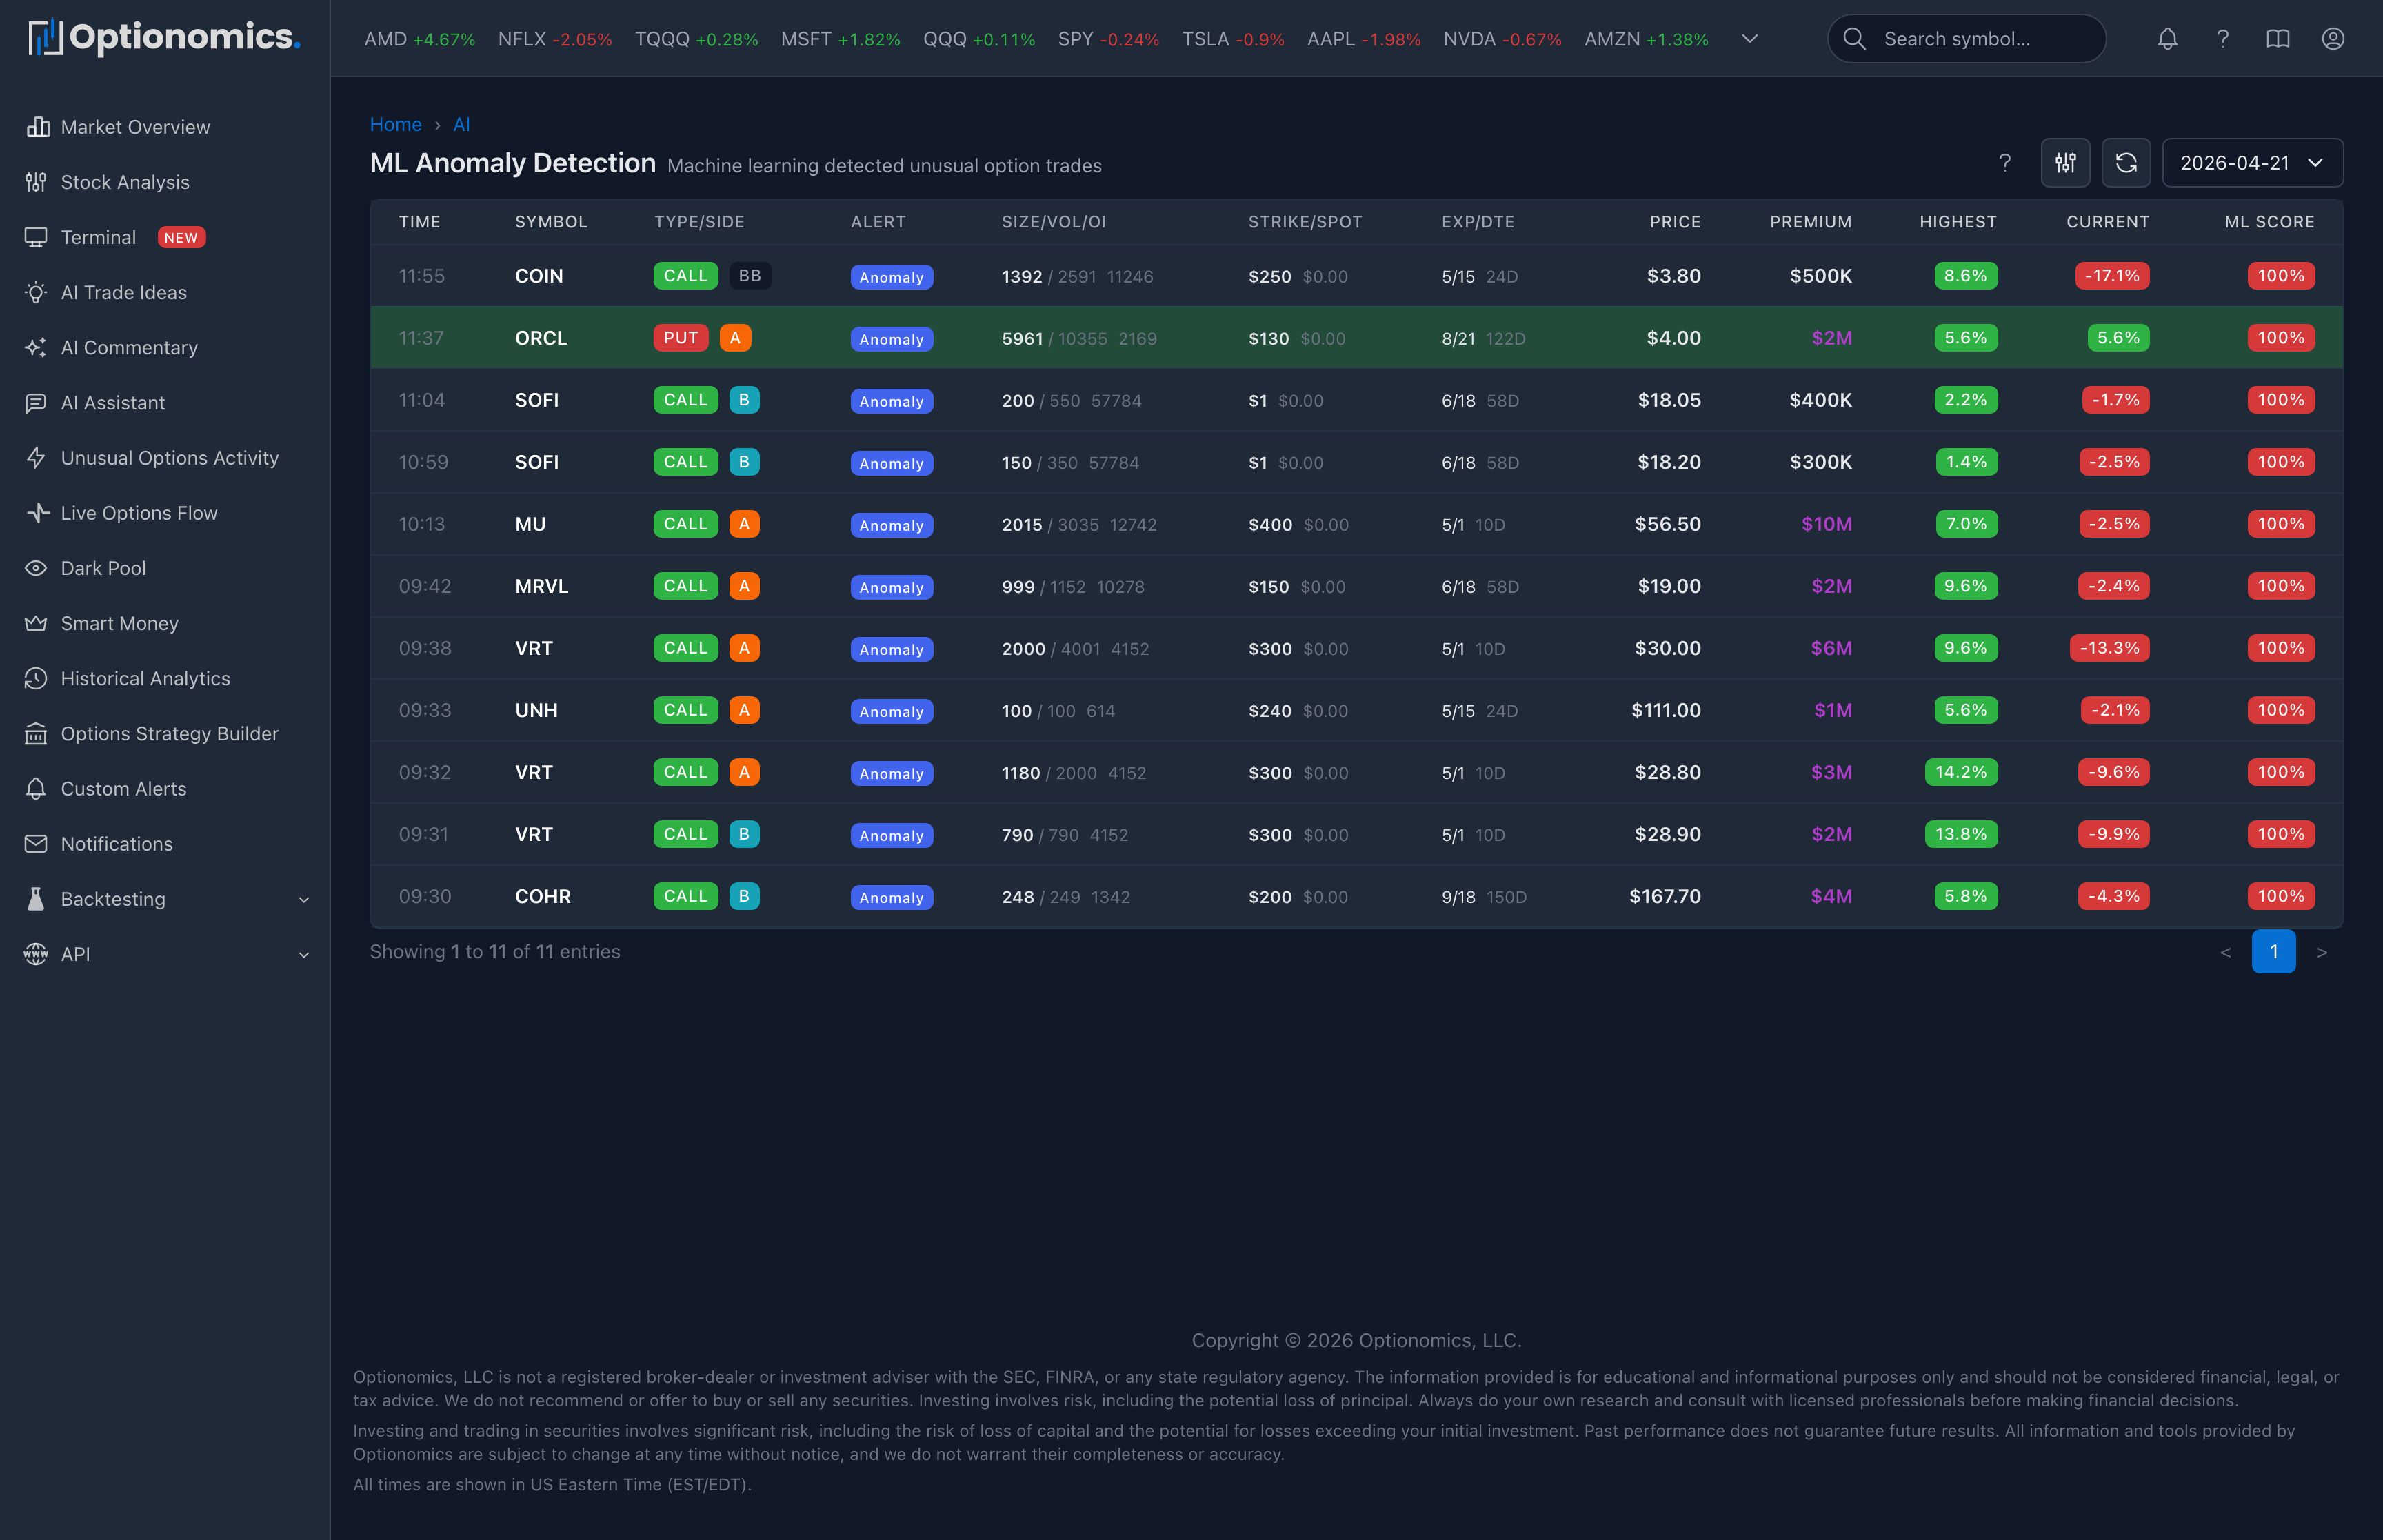Click the Home breadcrumb link

(395, 124)
